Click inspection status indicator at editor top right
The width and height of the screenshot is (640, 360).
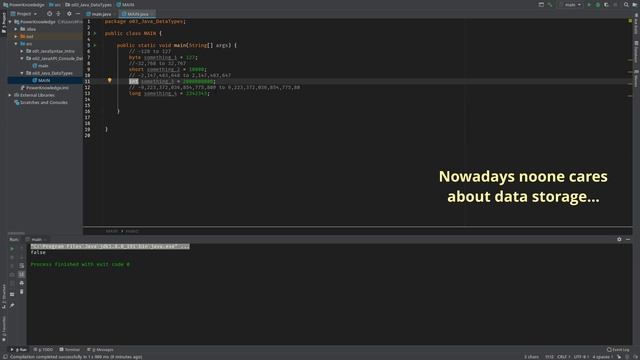[x=630, y=21]
